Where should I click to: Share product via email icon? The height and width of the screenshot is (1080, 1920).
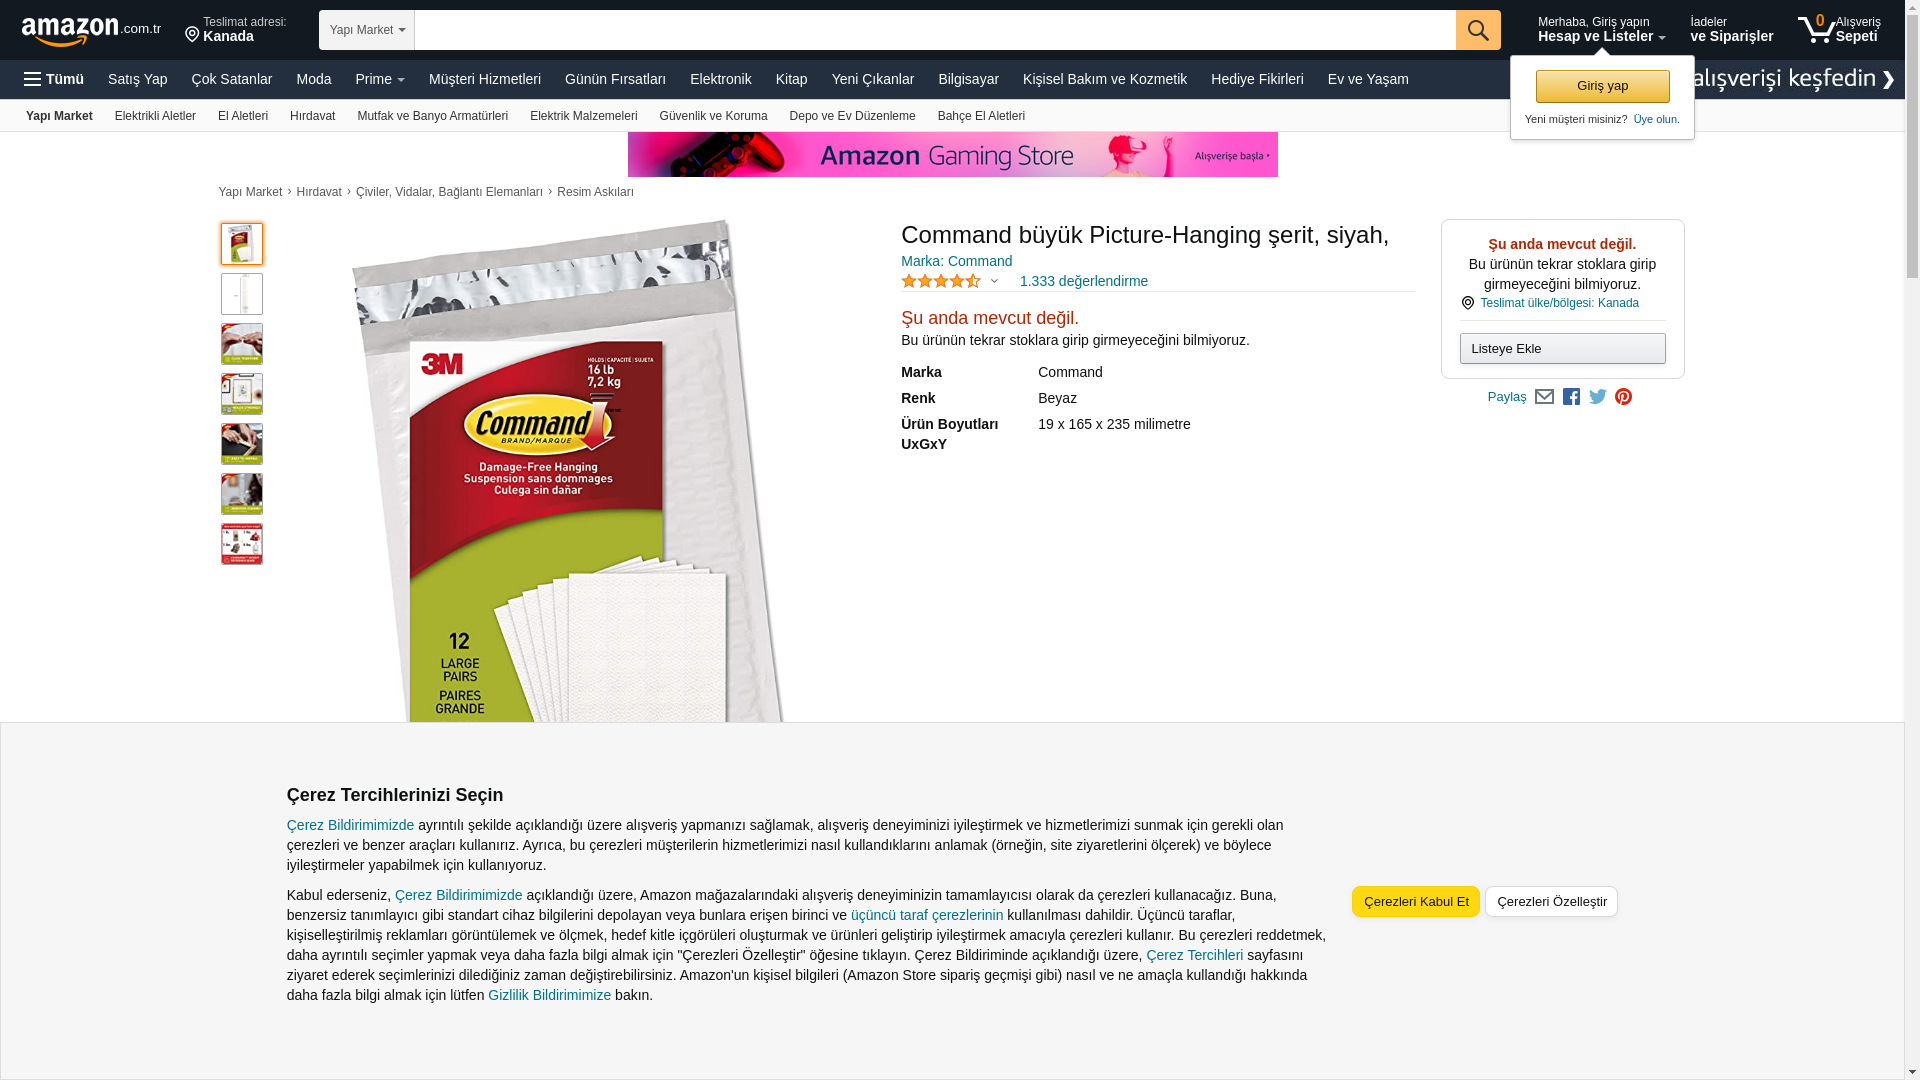(x=1544, y=397)
